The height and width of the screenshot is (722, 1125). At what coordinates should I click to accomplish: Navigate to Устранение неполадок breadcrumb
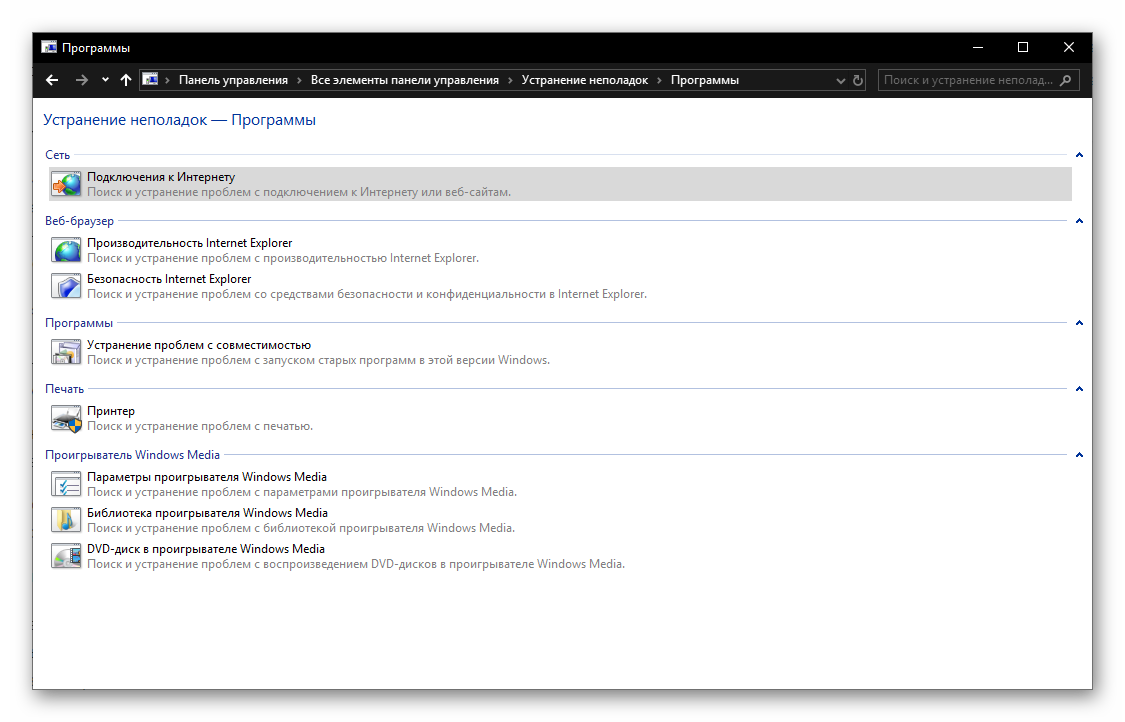[x=585, y=80]
